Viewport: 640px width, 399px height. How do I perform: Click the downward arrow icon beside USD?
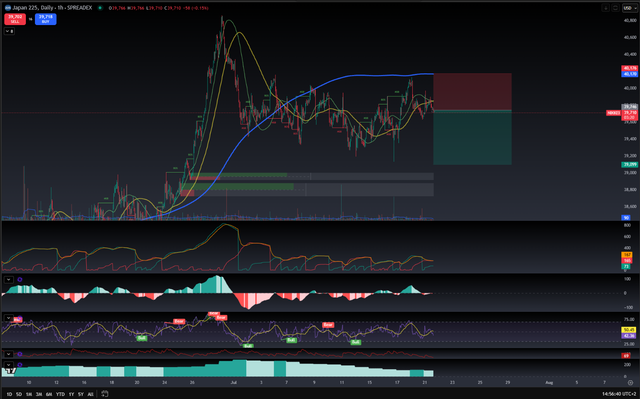click(605, 8)
